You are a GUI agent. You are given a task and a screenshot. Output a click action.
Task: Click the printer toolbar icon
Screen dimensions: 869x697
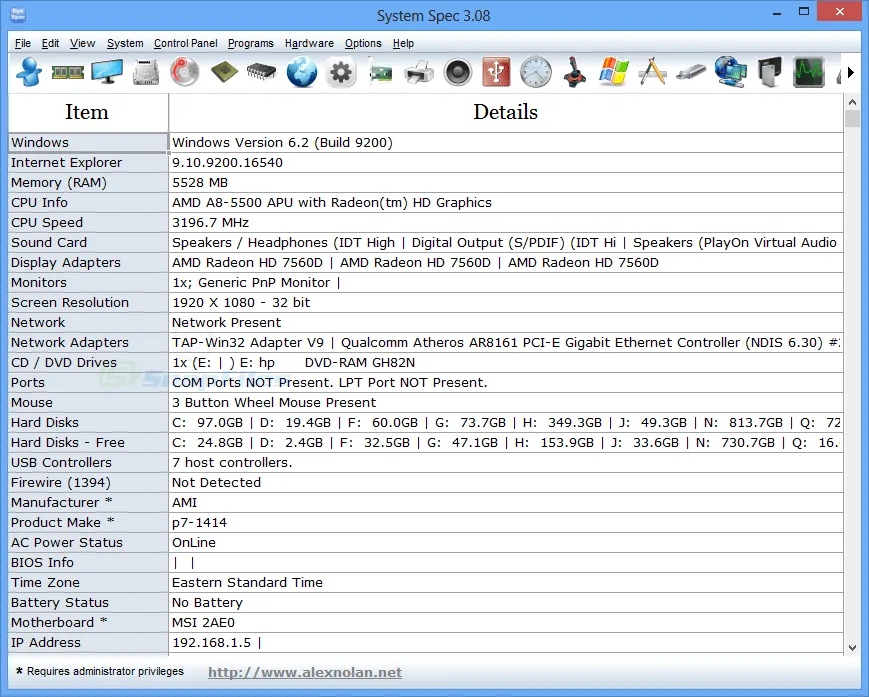tap(419, 73)
